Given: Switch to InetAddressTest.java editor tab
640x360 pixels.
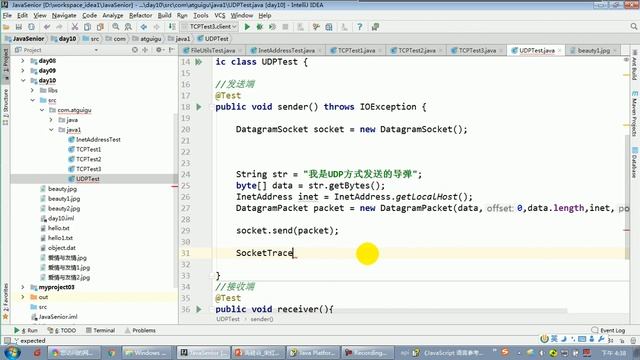Looking at the screenshot, I should pos(286,51).
